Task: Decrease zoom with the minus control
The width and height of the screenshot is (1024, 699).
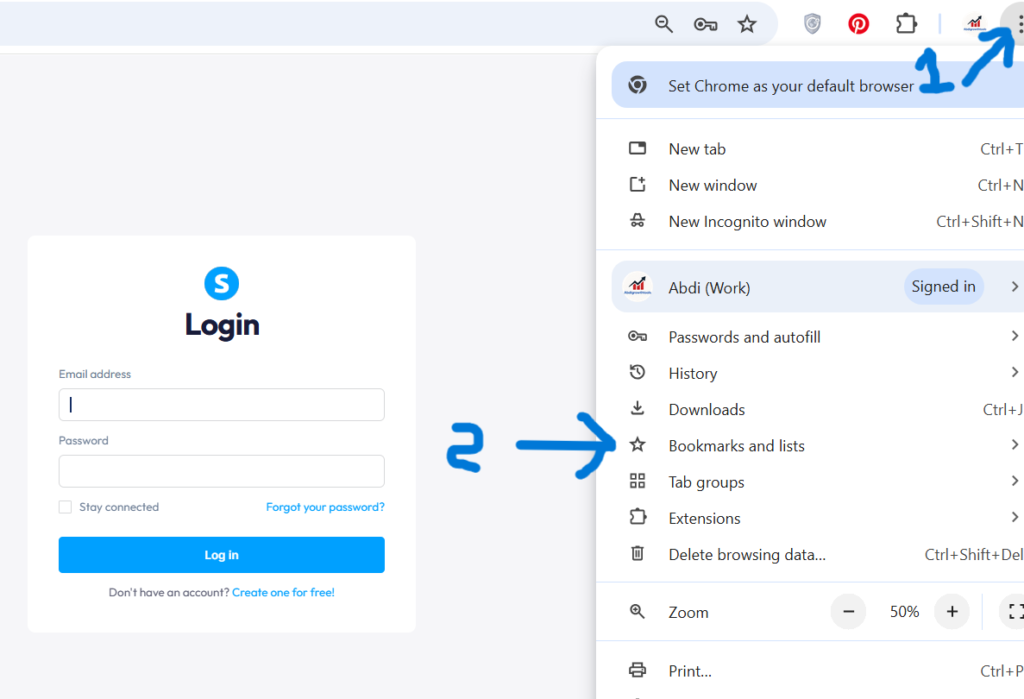Action: (x=848, y=611)
